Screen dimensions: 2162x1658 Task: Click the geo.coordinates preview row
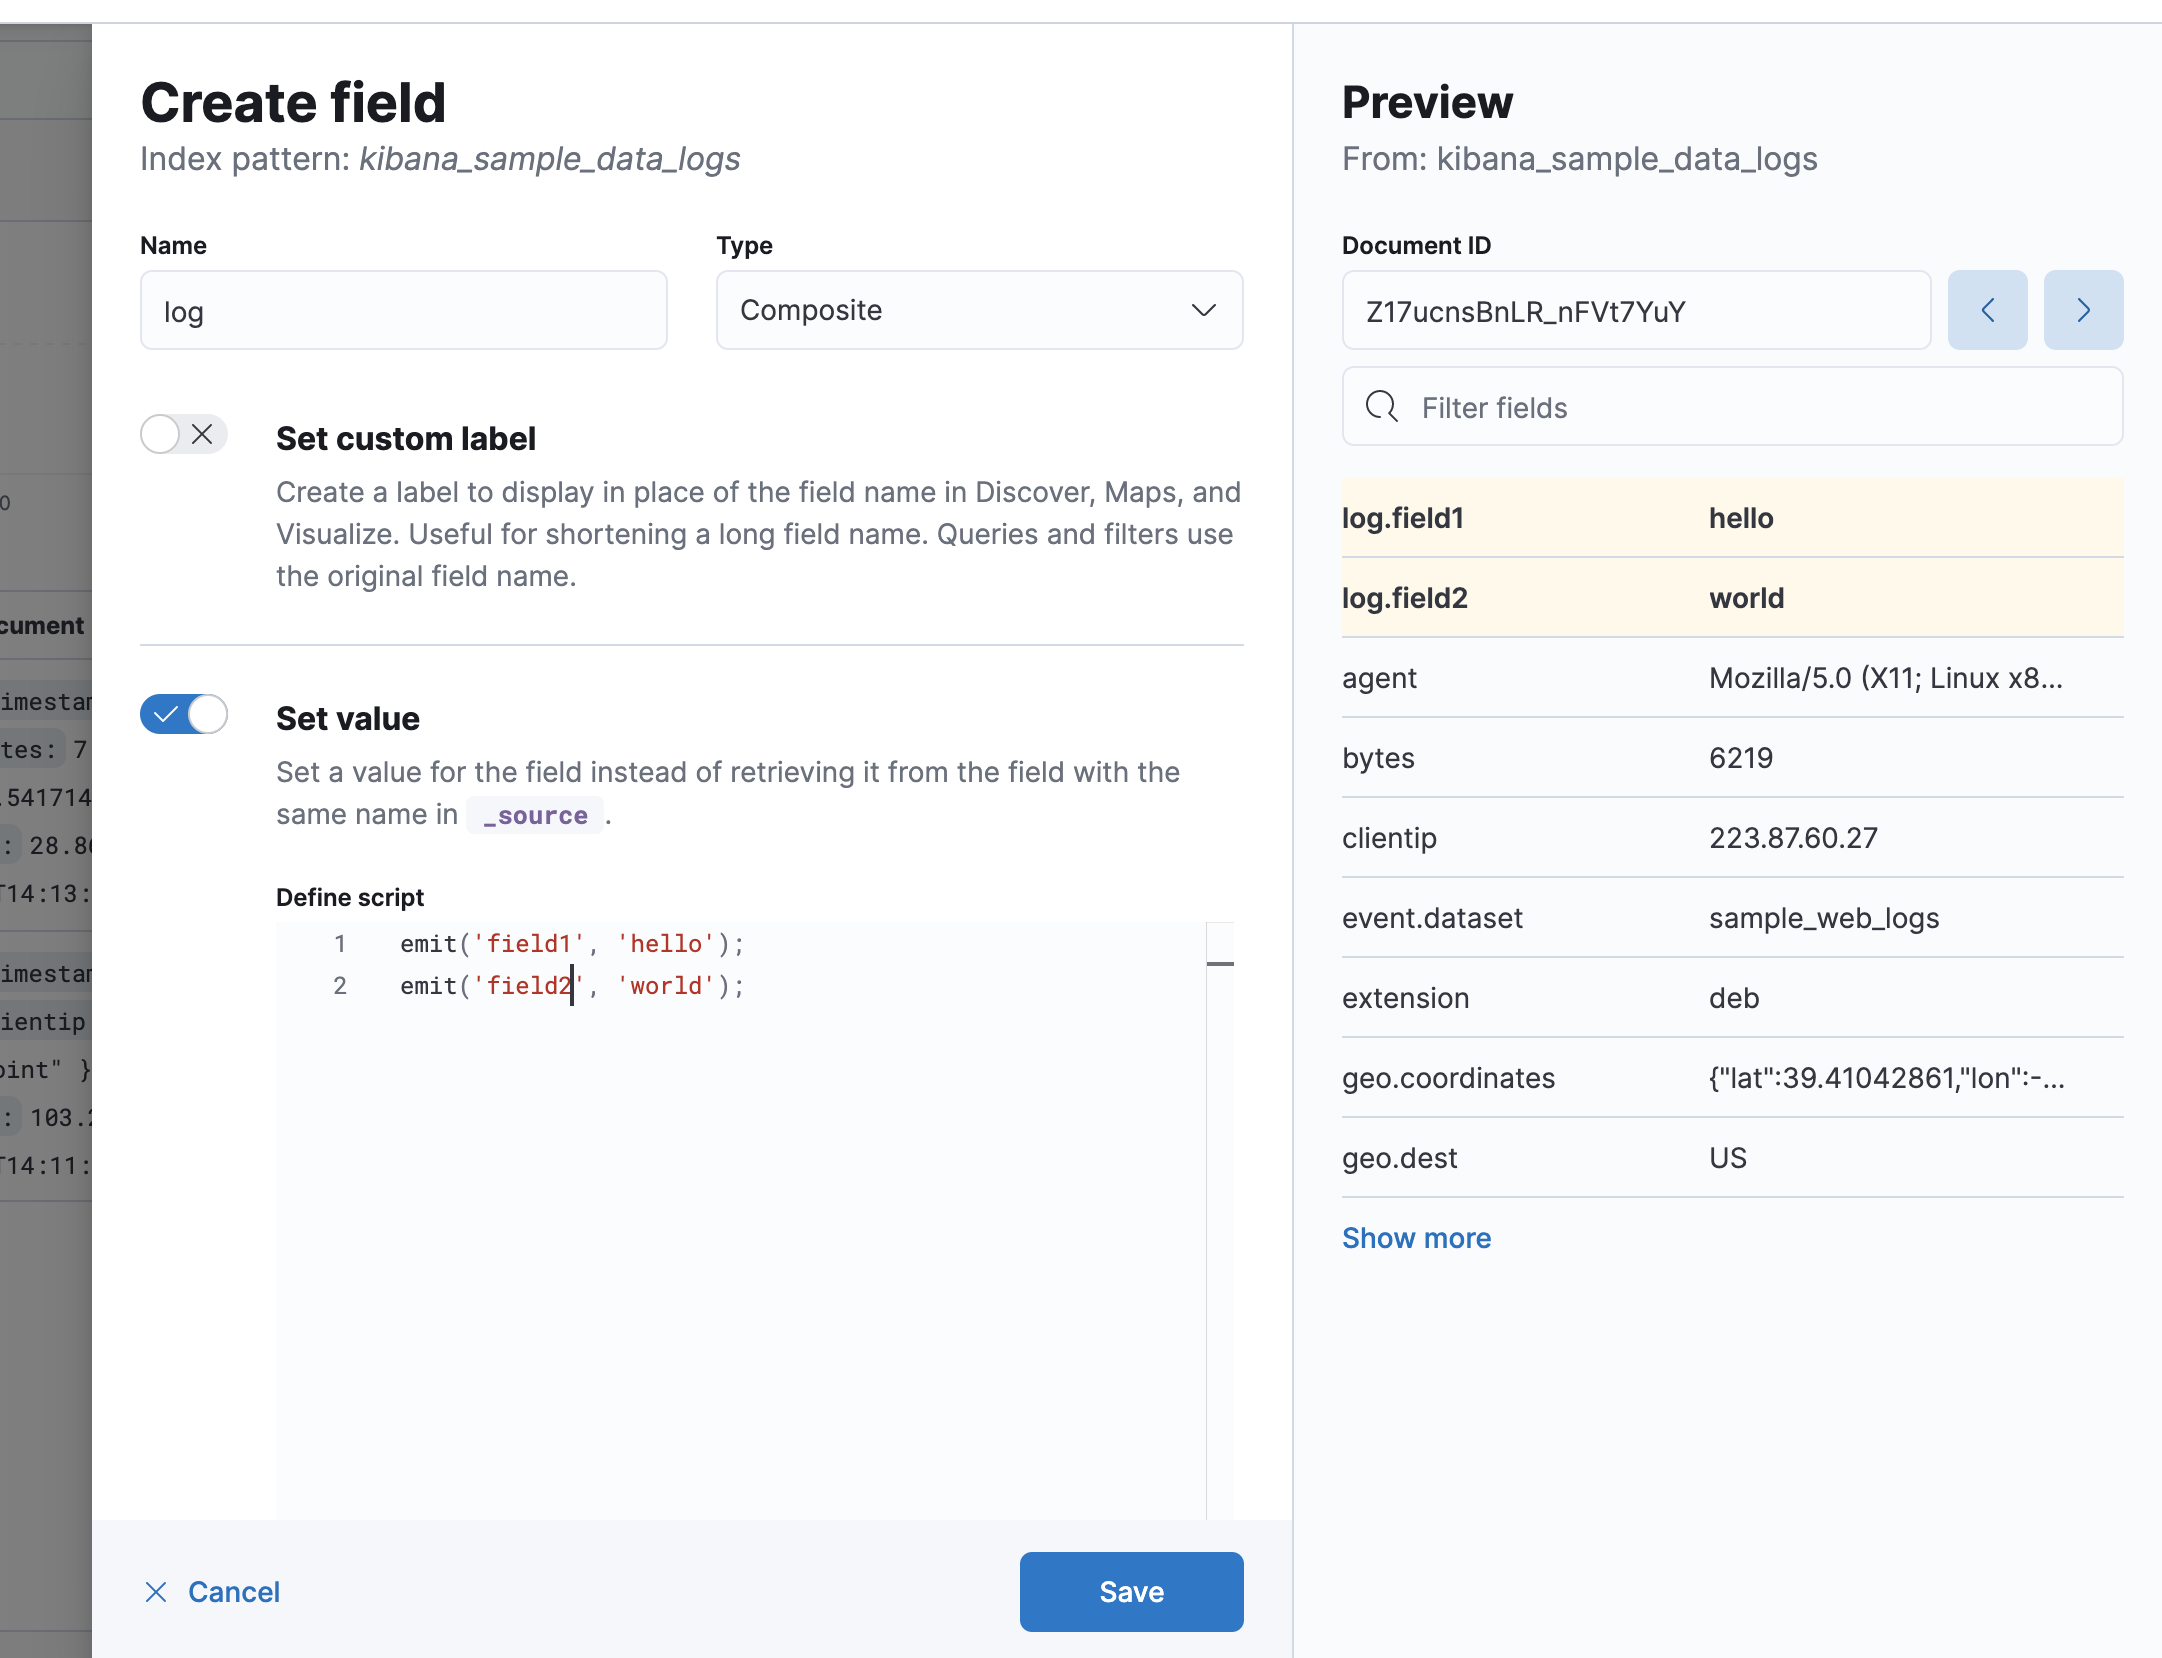pos(1731,1078)
